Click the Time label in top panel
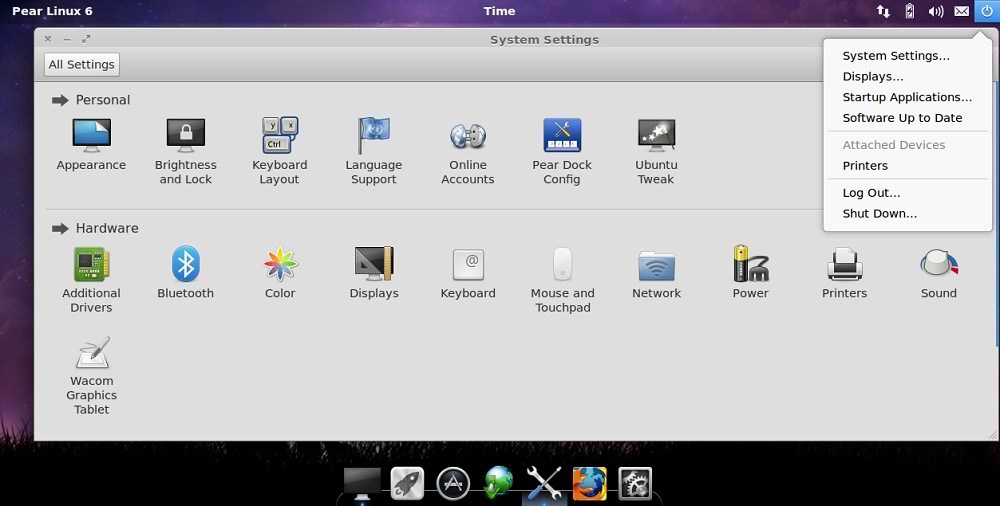This screenshot has height=506, width=1000. click(499, 11)
